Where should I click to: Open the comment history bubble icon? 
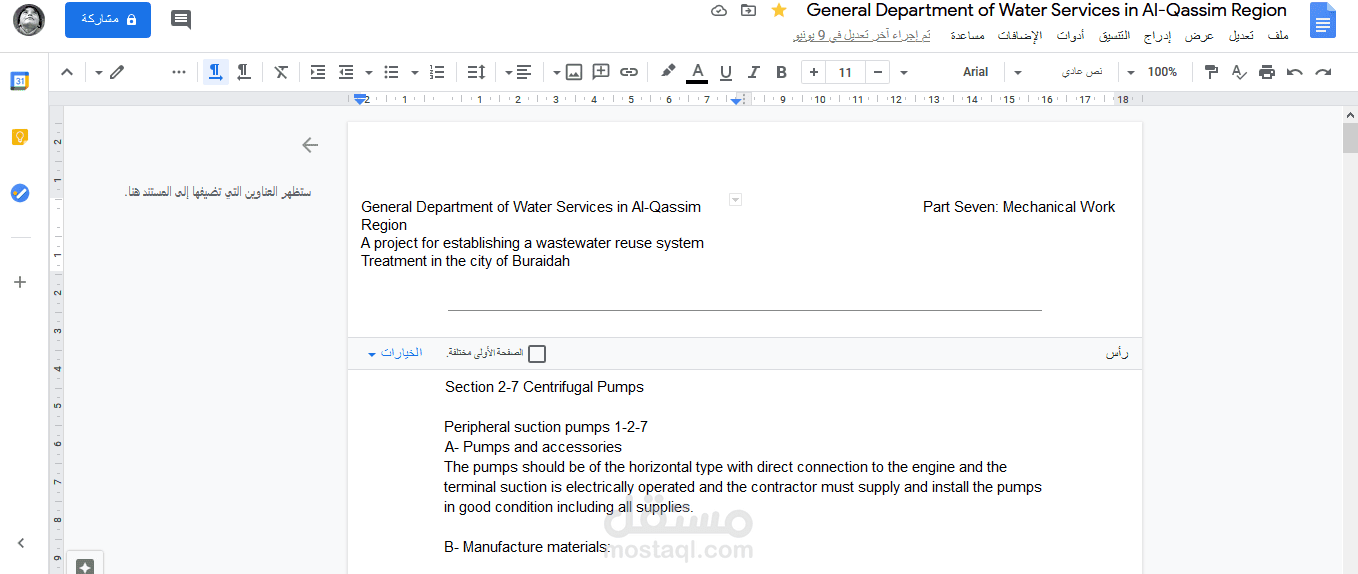click(181, 20)
